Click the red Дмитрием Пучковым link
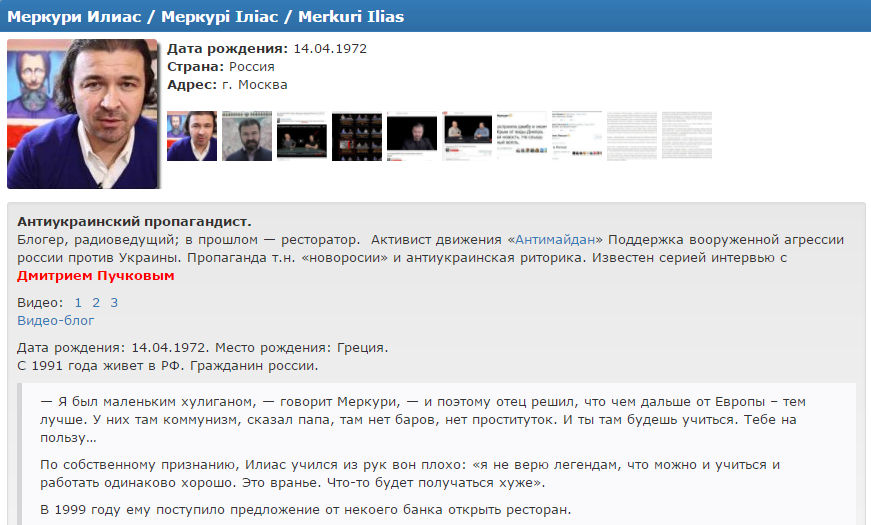Screen dimensions: 871x525 tap(96, 276)
